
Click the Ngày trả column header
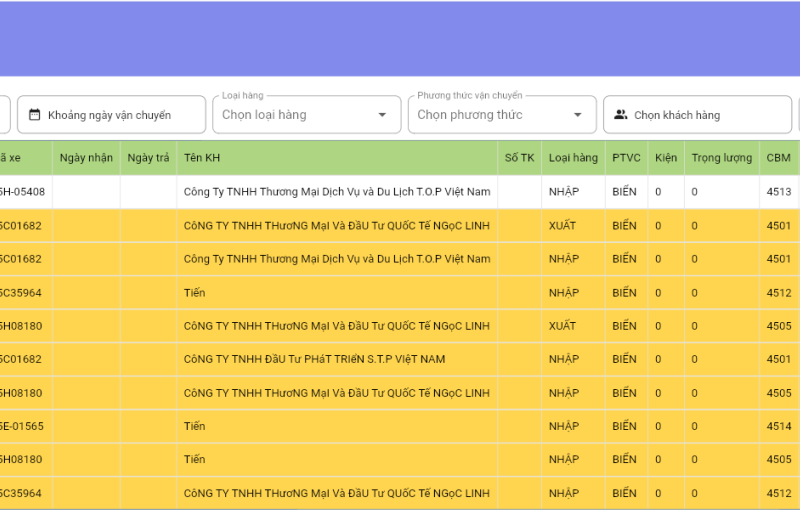pos(148,158)
